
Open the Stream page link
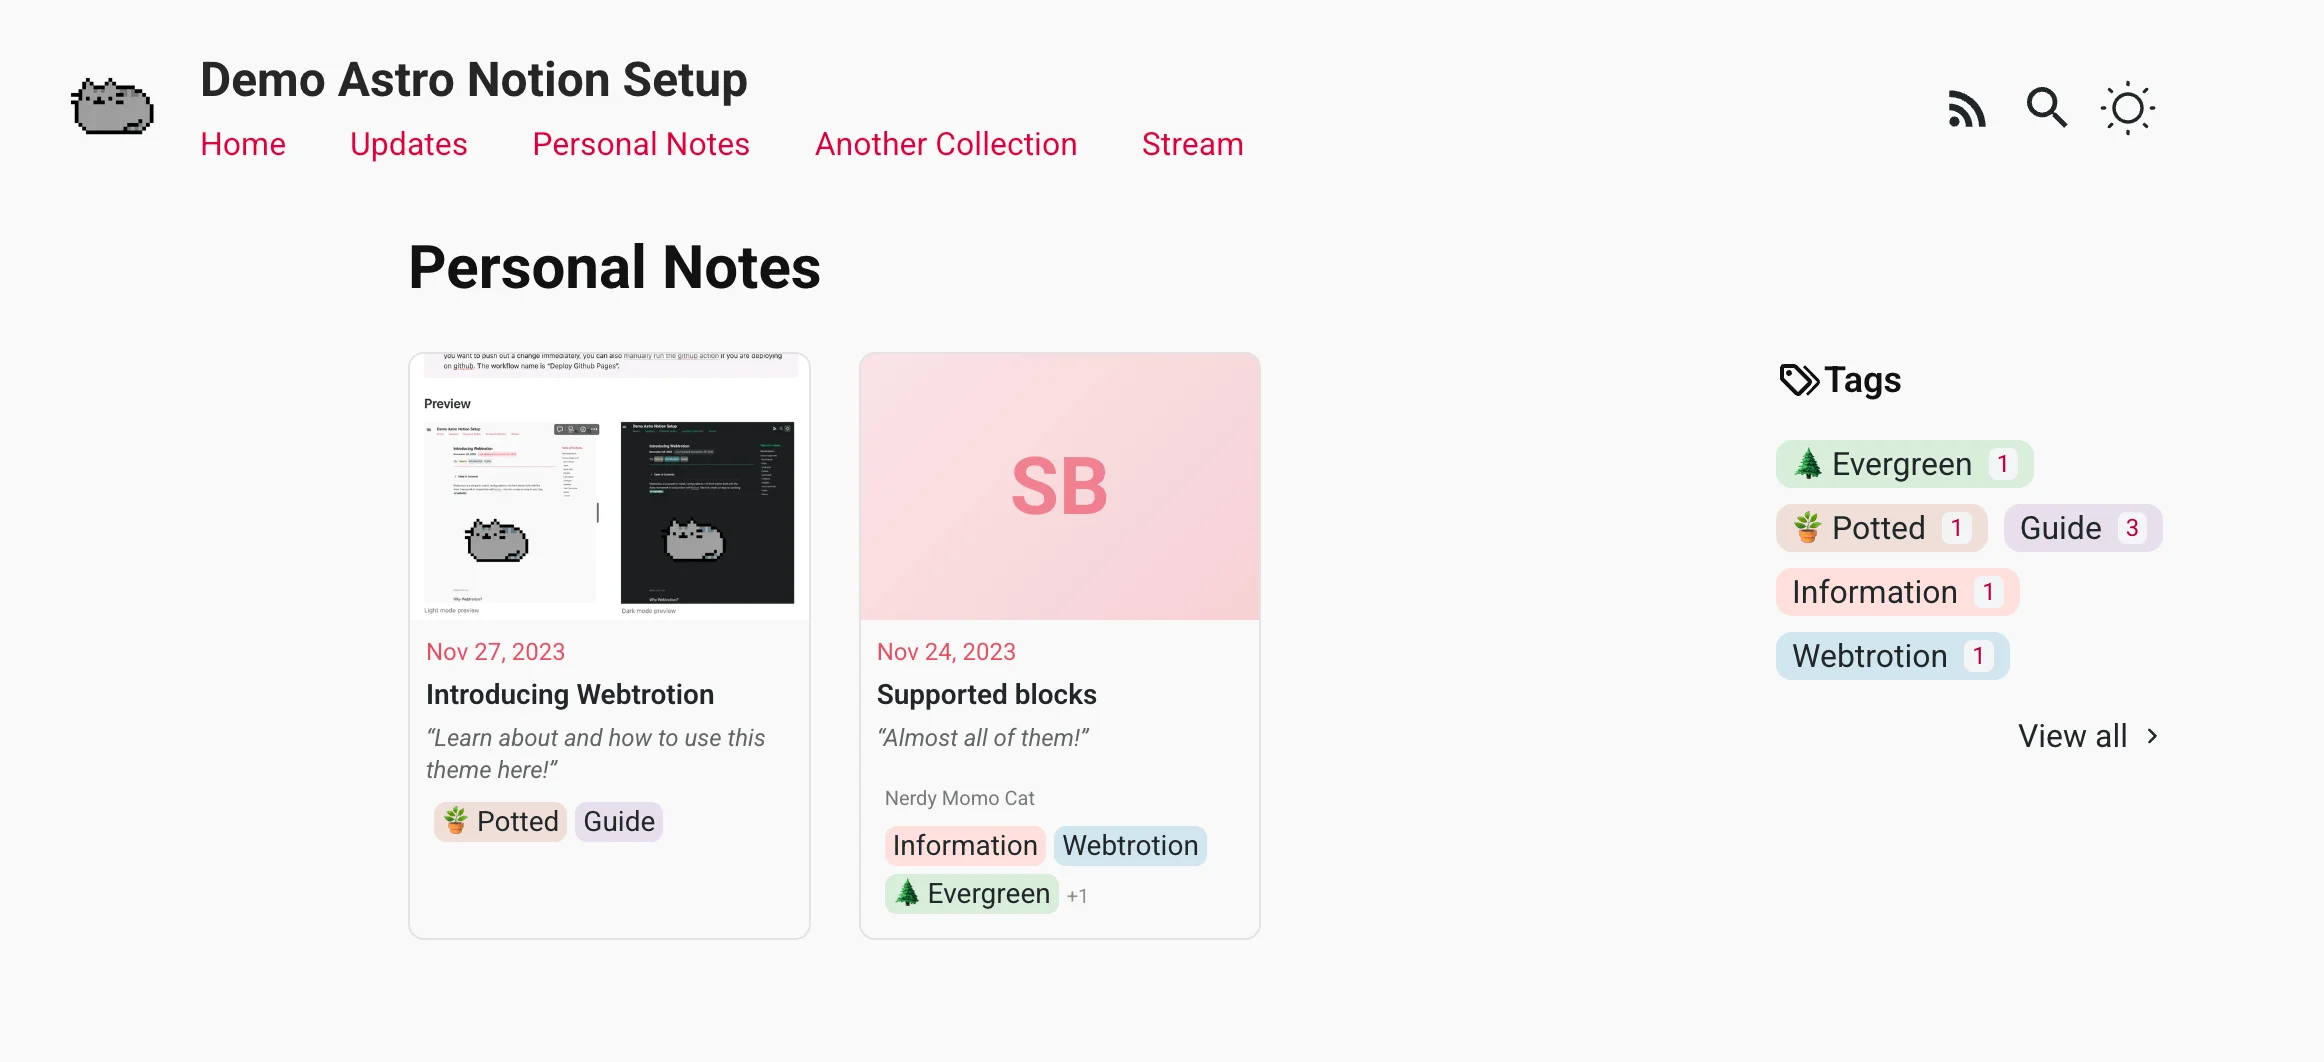pos(1192,144)
